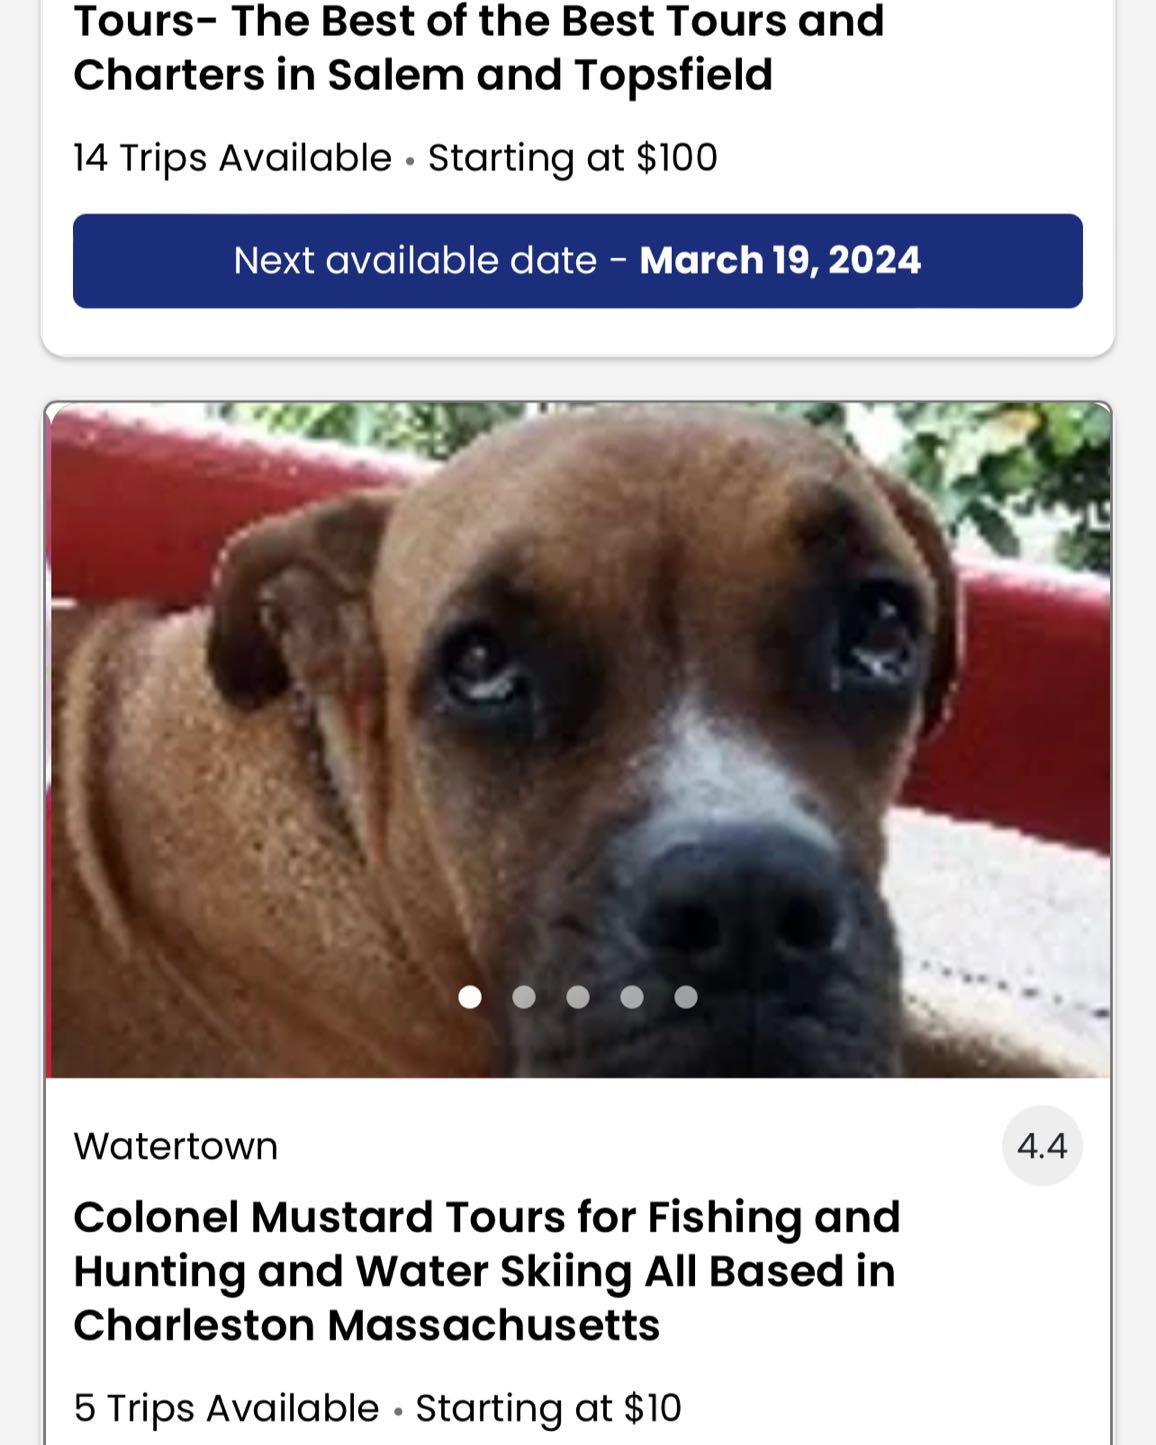The height and width of the screenshot is (1445, 1156).
Task: Open the Colonel Mustard Tours listing title
Action: pos(486,1218)
